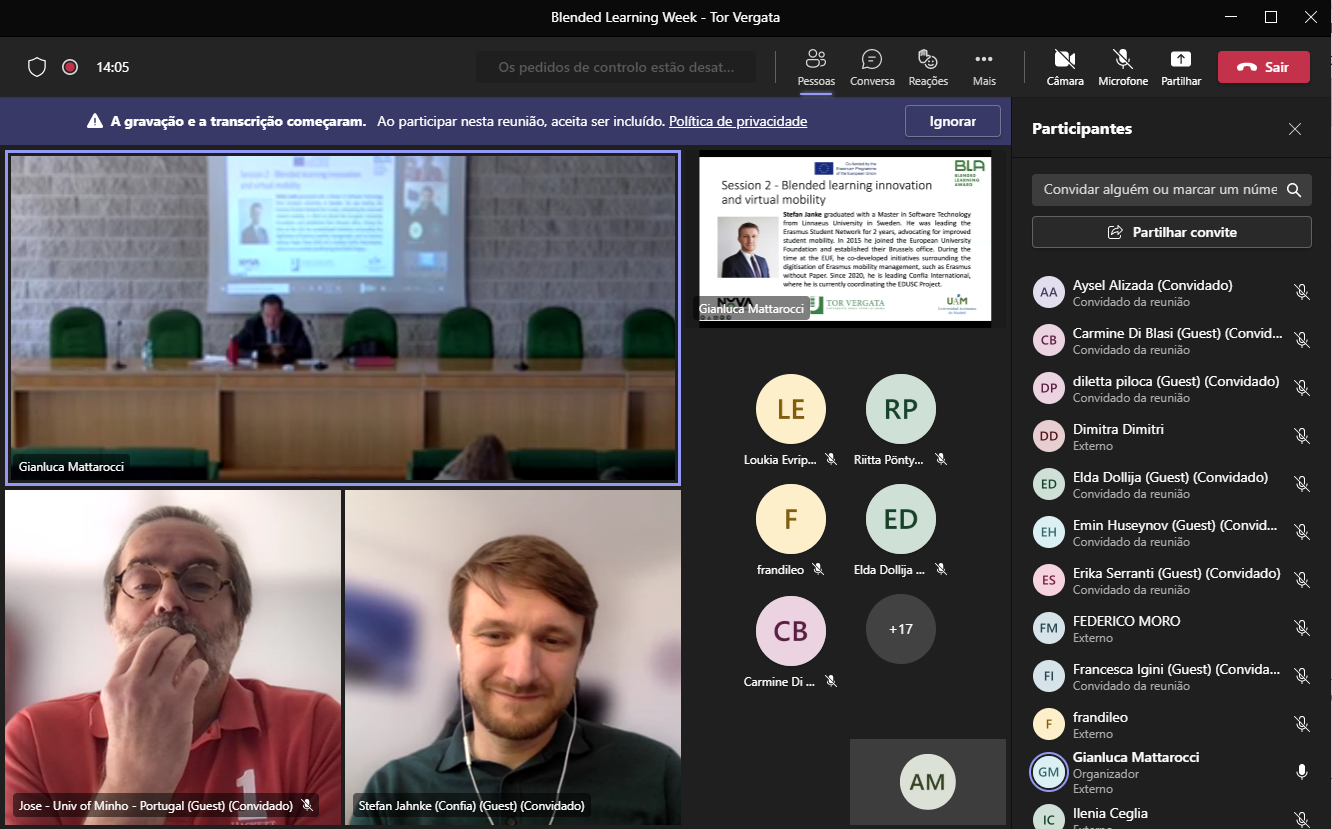Image resolution: width=1332 pixels, height=829 pixels.
Task: Open the Conversa chat panel
Action: tap(872, 67)
